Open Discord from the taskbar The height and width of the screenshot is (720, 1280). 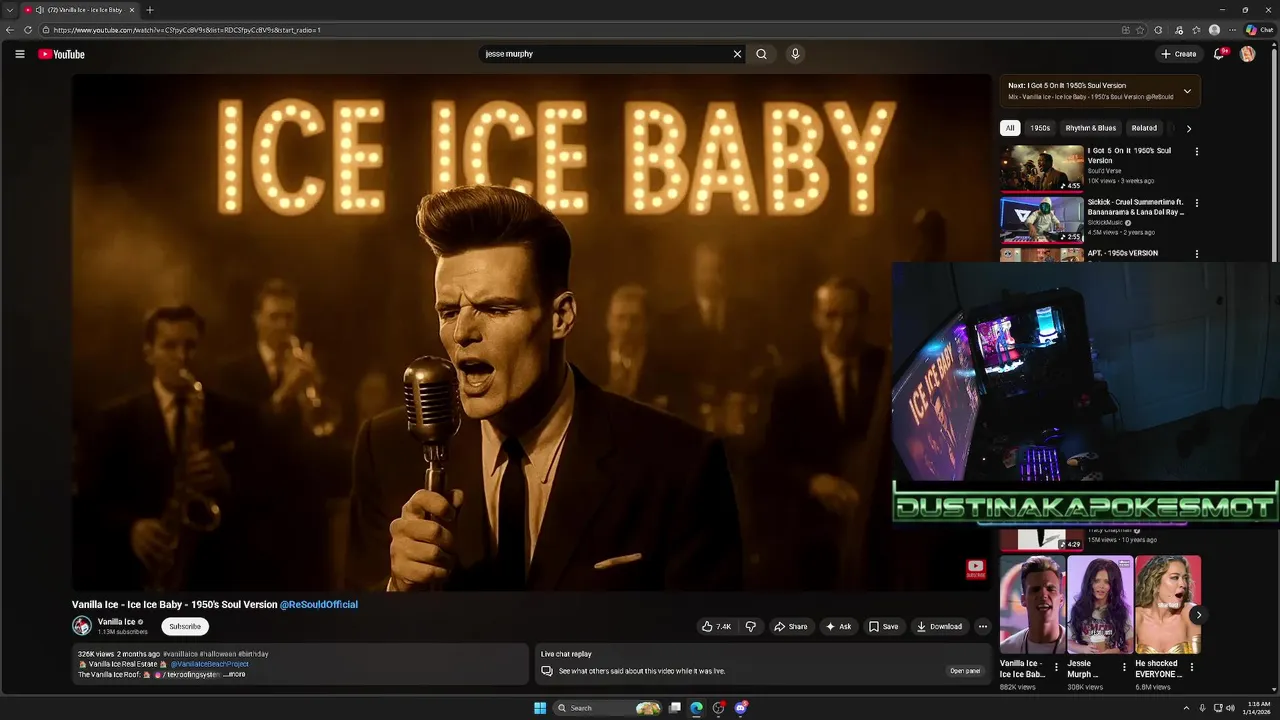pyautogui.click(x=741, y=708)
